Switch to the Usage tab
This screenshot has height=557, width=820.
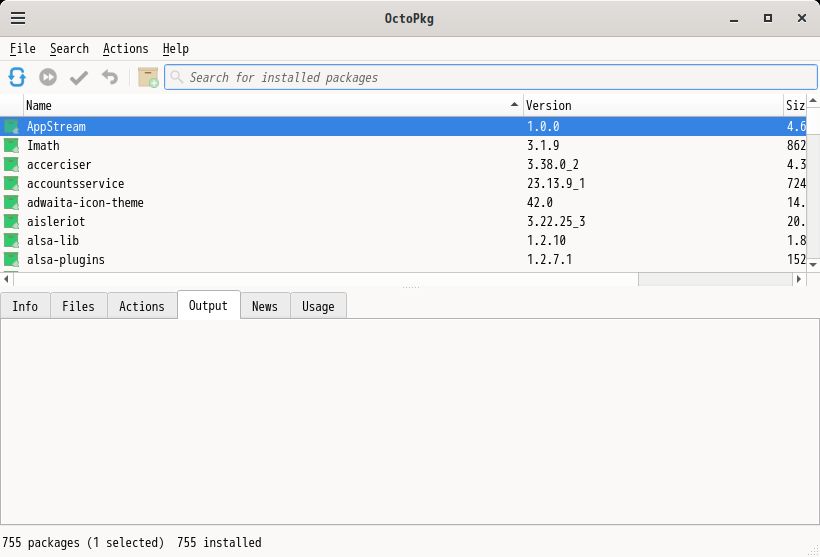[x=318, y=306]
